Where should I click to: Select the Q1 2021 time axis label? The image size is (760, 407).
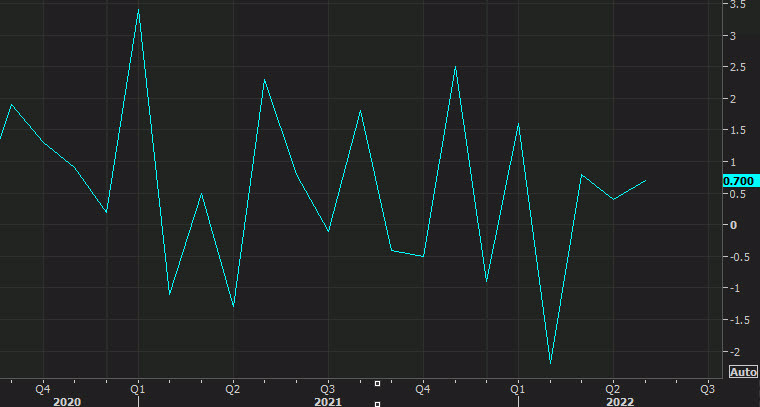pos(138,388)
